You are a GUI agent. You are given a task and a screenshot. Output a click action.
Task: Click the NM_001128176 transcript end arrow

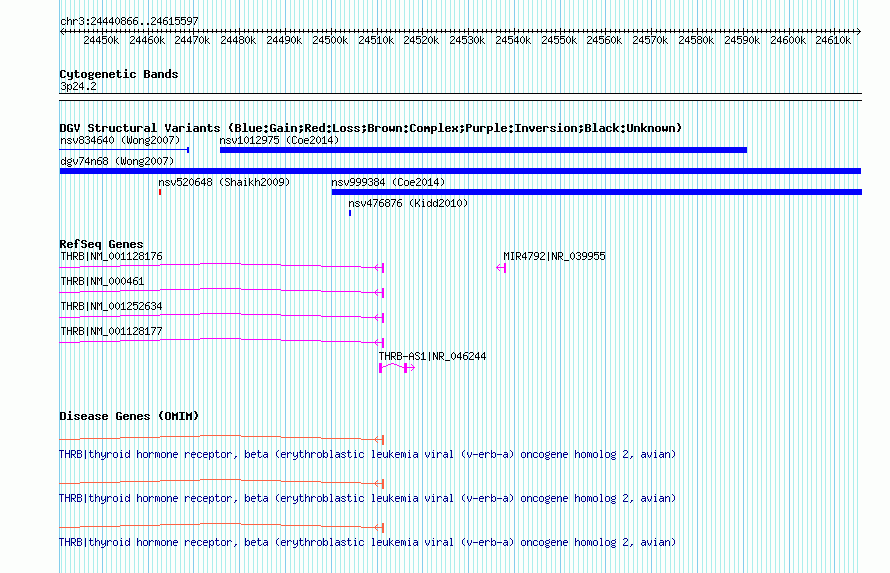380,268
